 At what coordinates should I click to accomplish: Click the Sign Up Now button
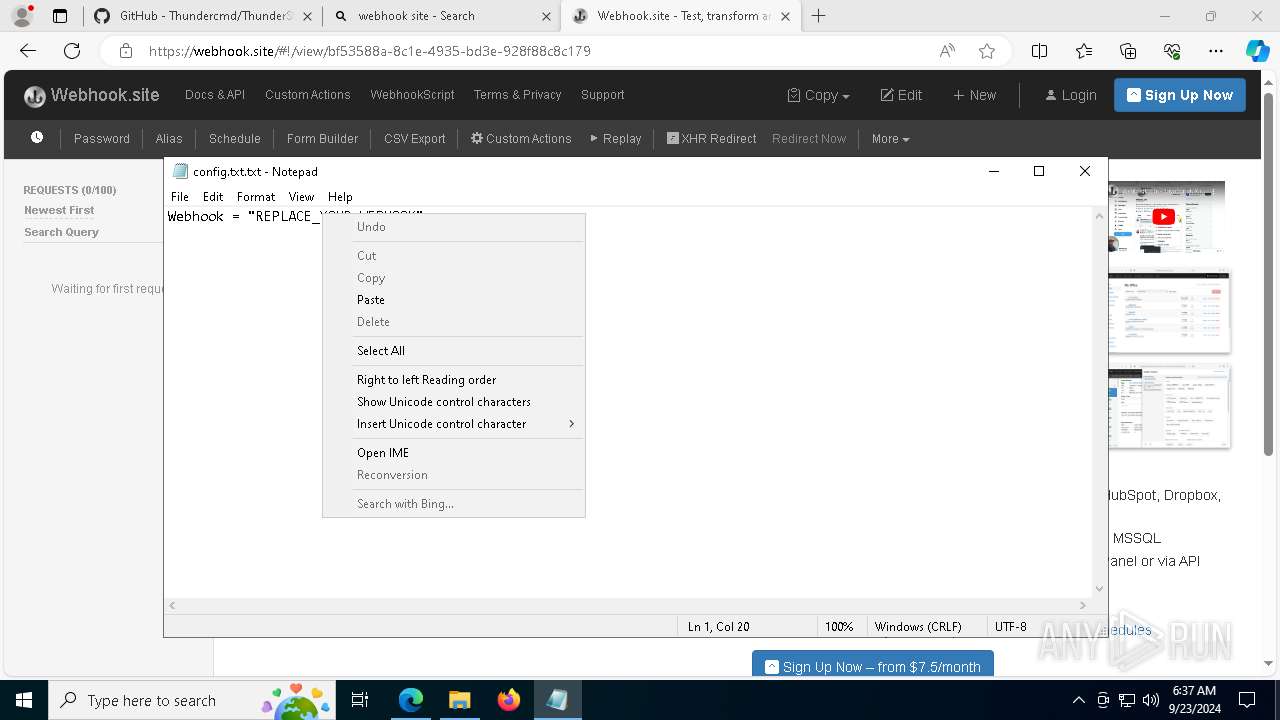pos(1180,95)
